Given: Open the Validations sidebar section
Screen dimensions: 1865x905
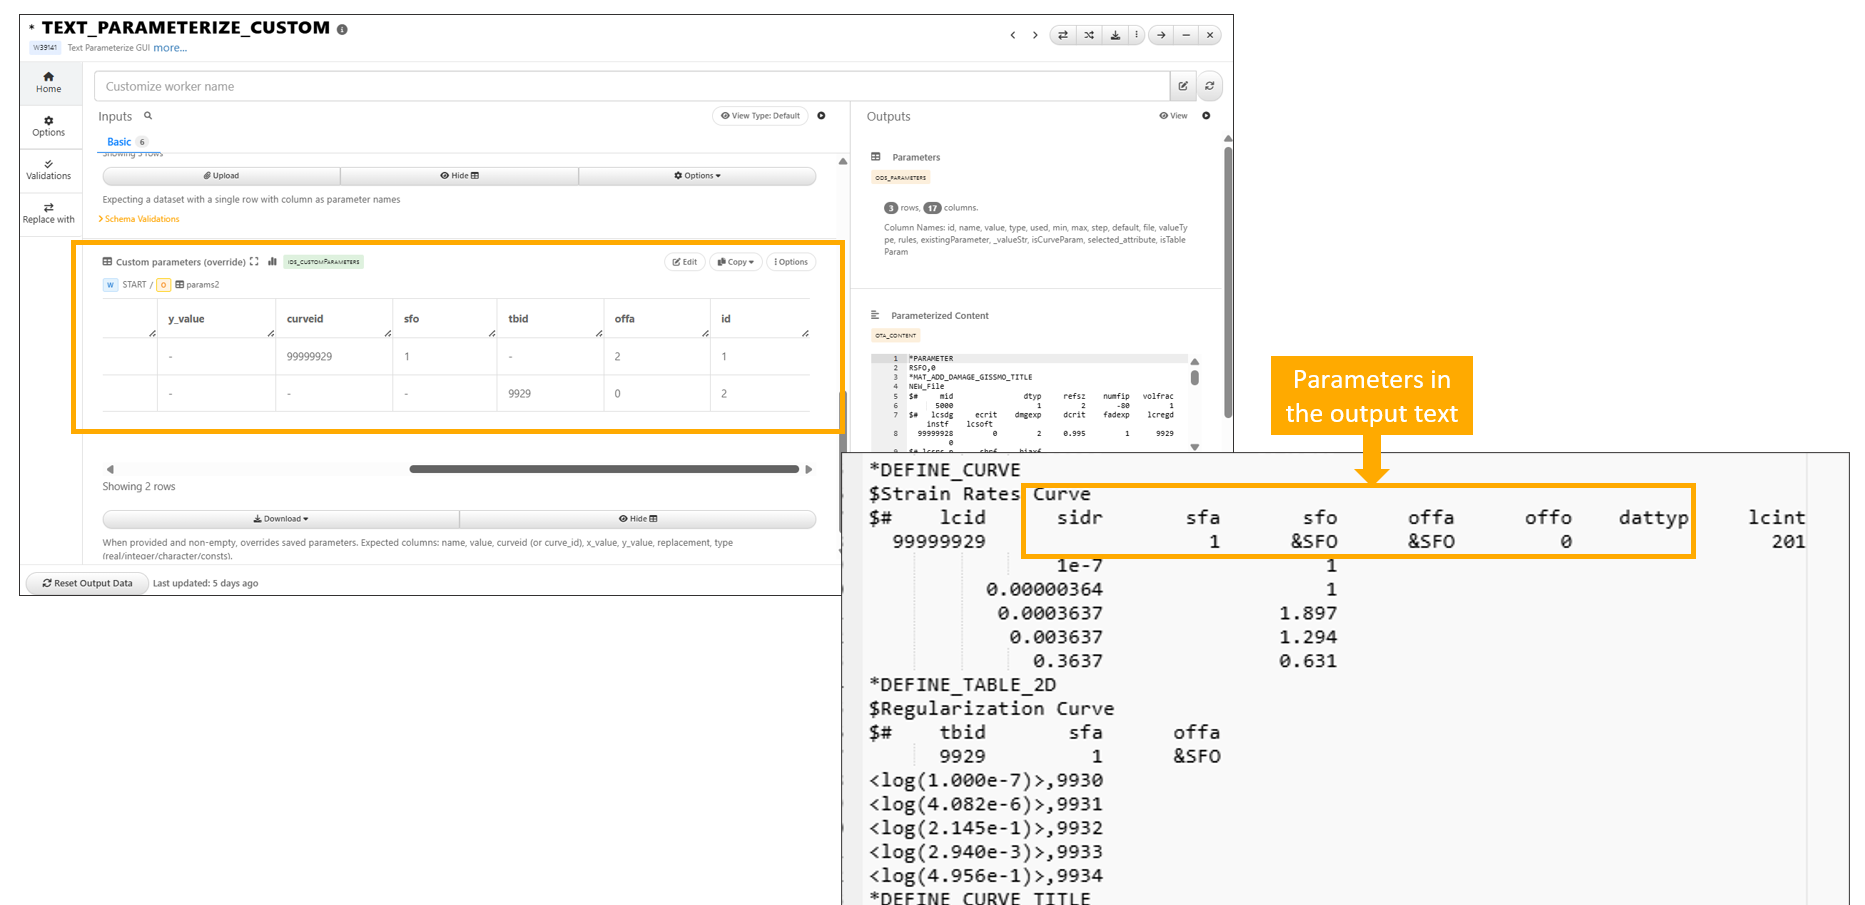Looking at the screenshot, I should click(x=48, y=169).
